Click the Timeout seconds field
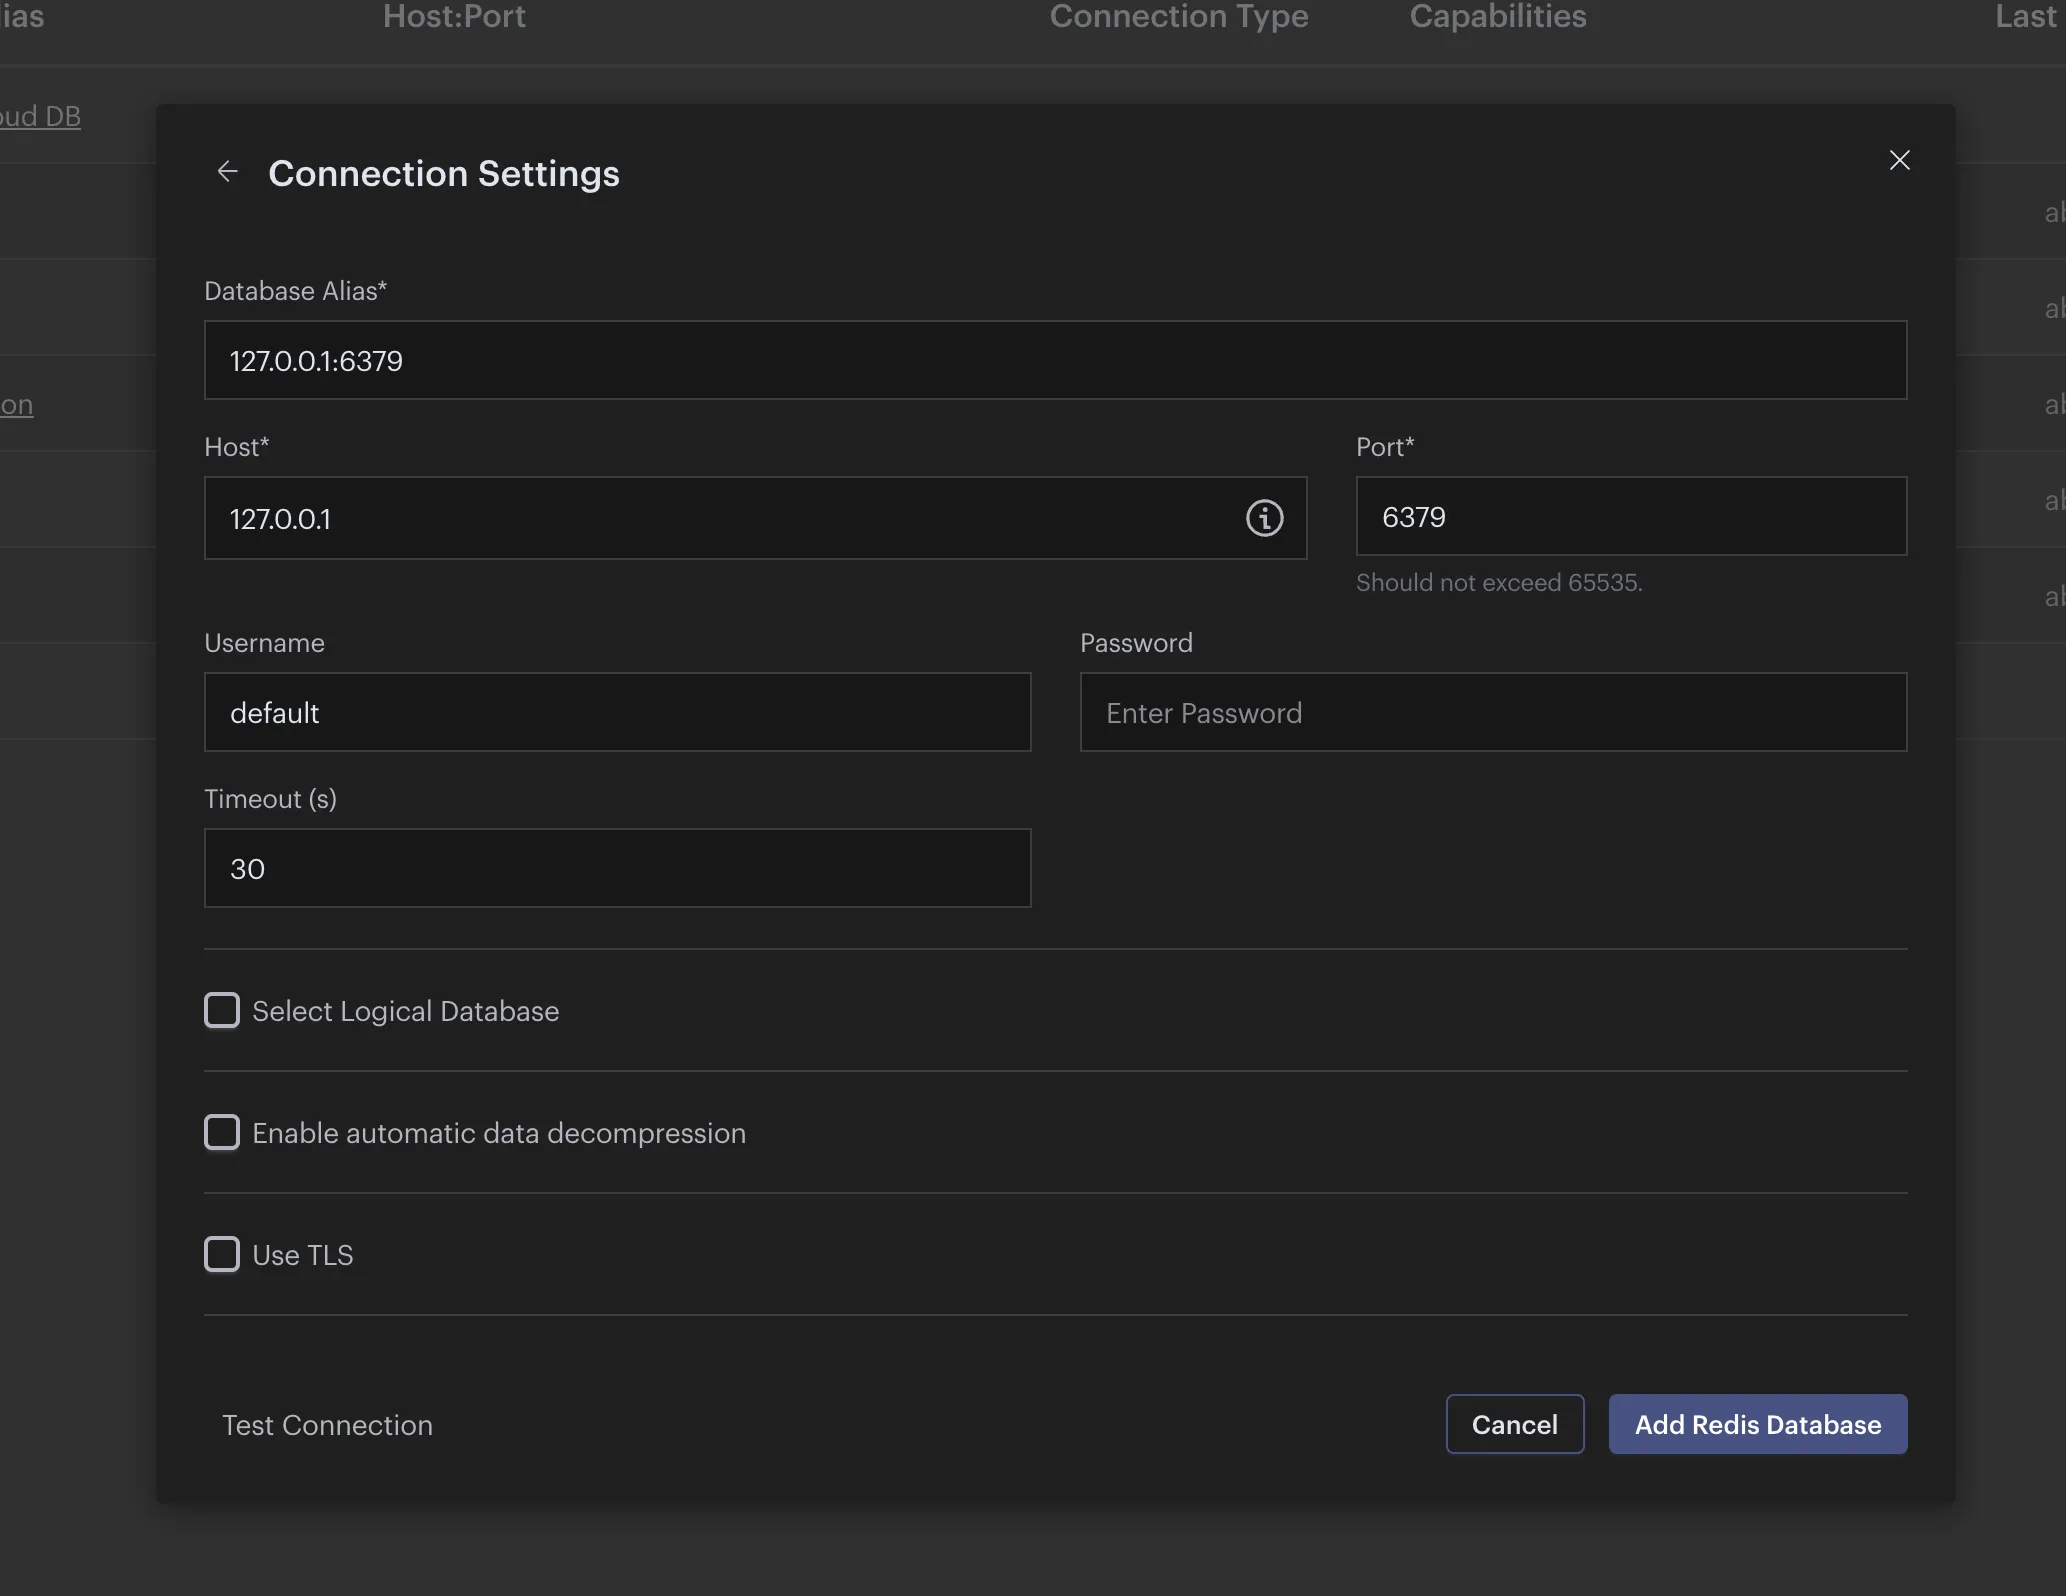 click(617, 868)
